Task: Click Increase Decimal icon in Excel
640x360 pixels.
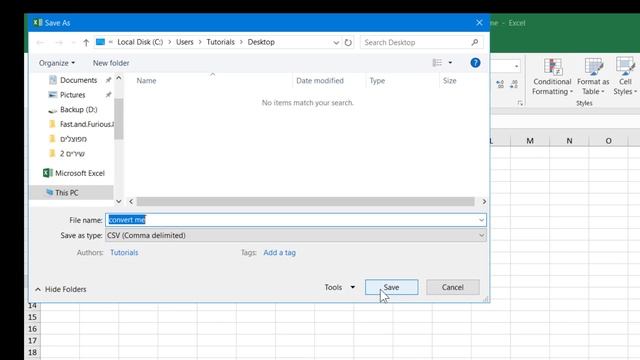Action: (x=500, y=84)
